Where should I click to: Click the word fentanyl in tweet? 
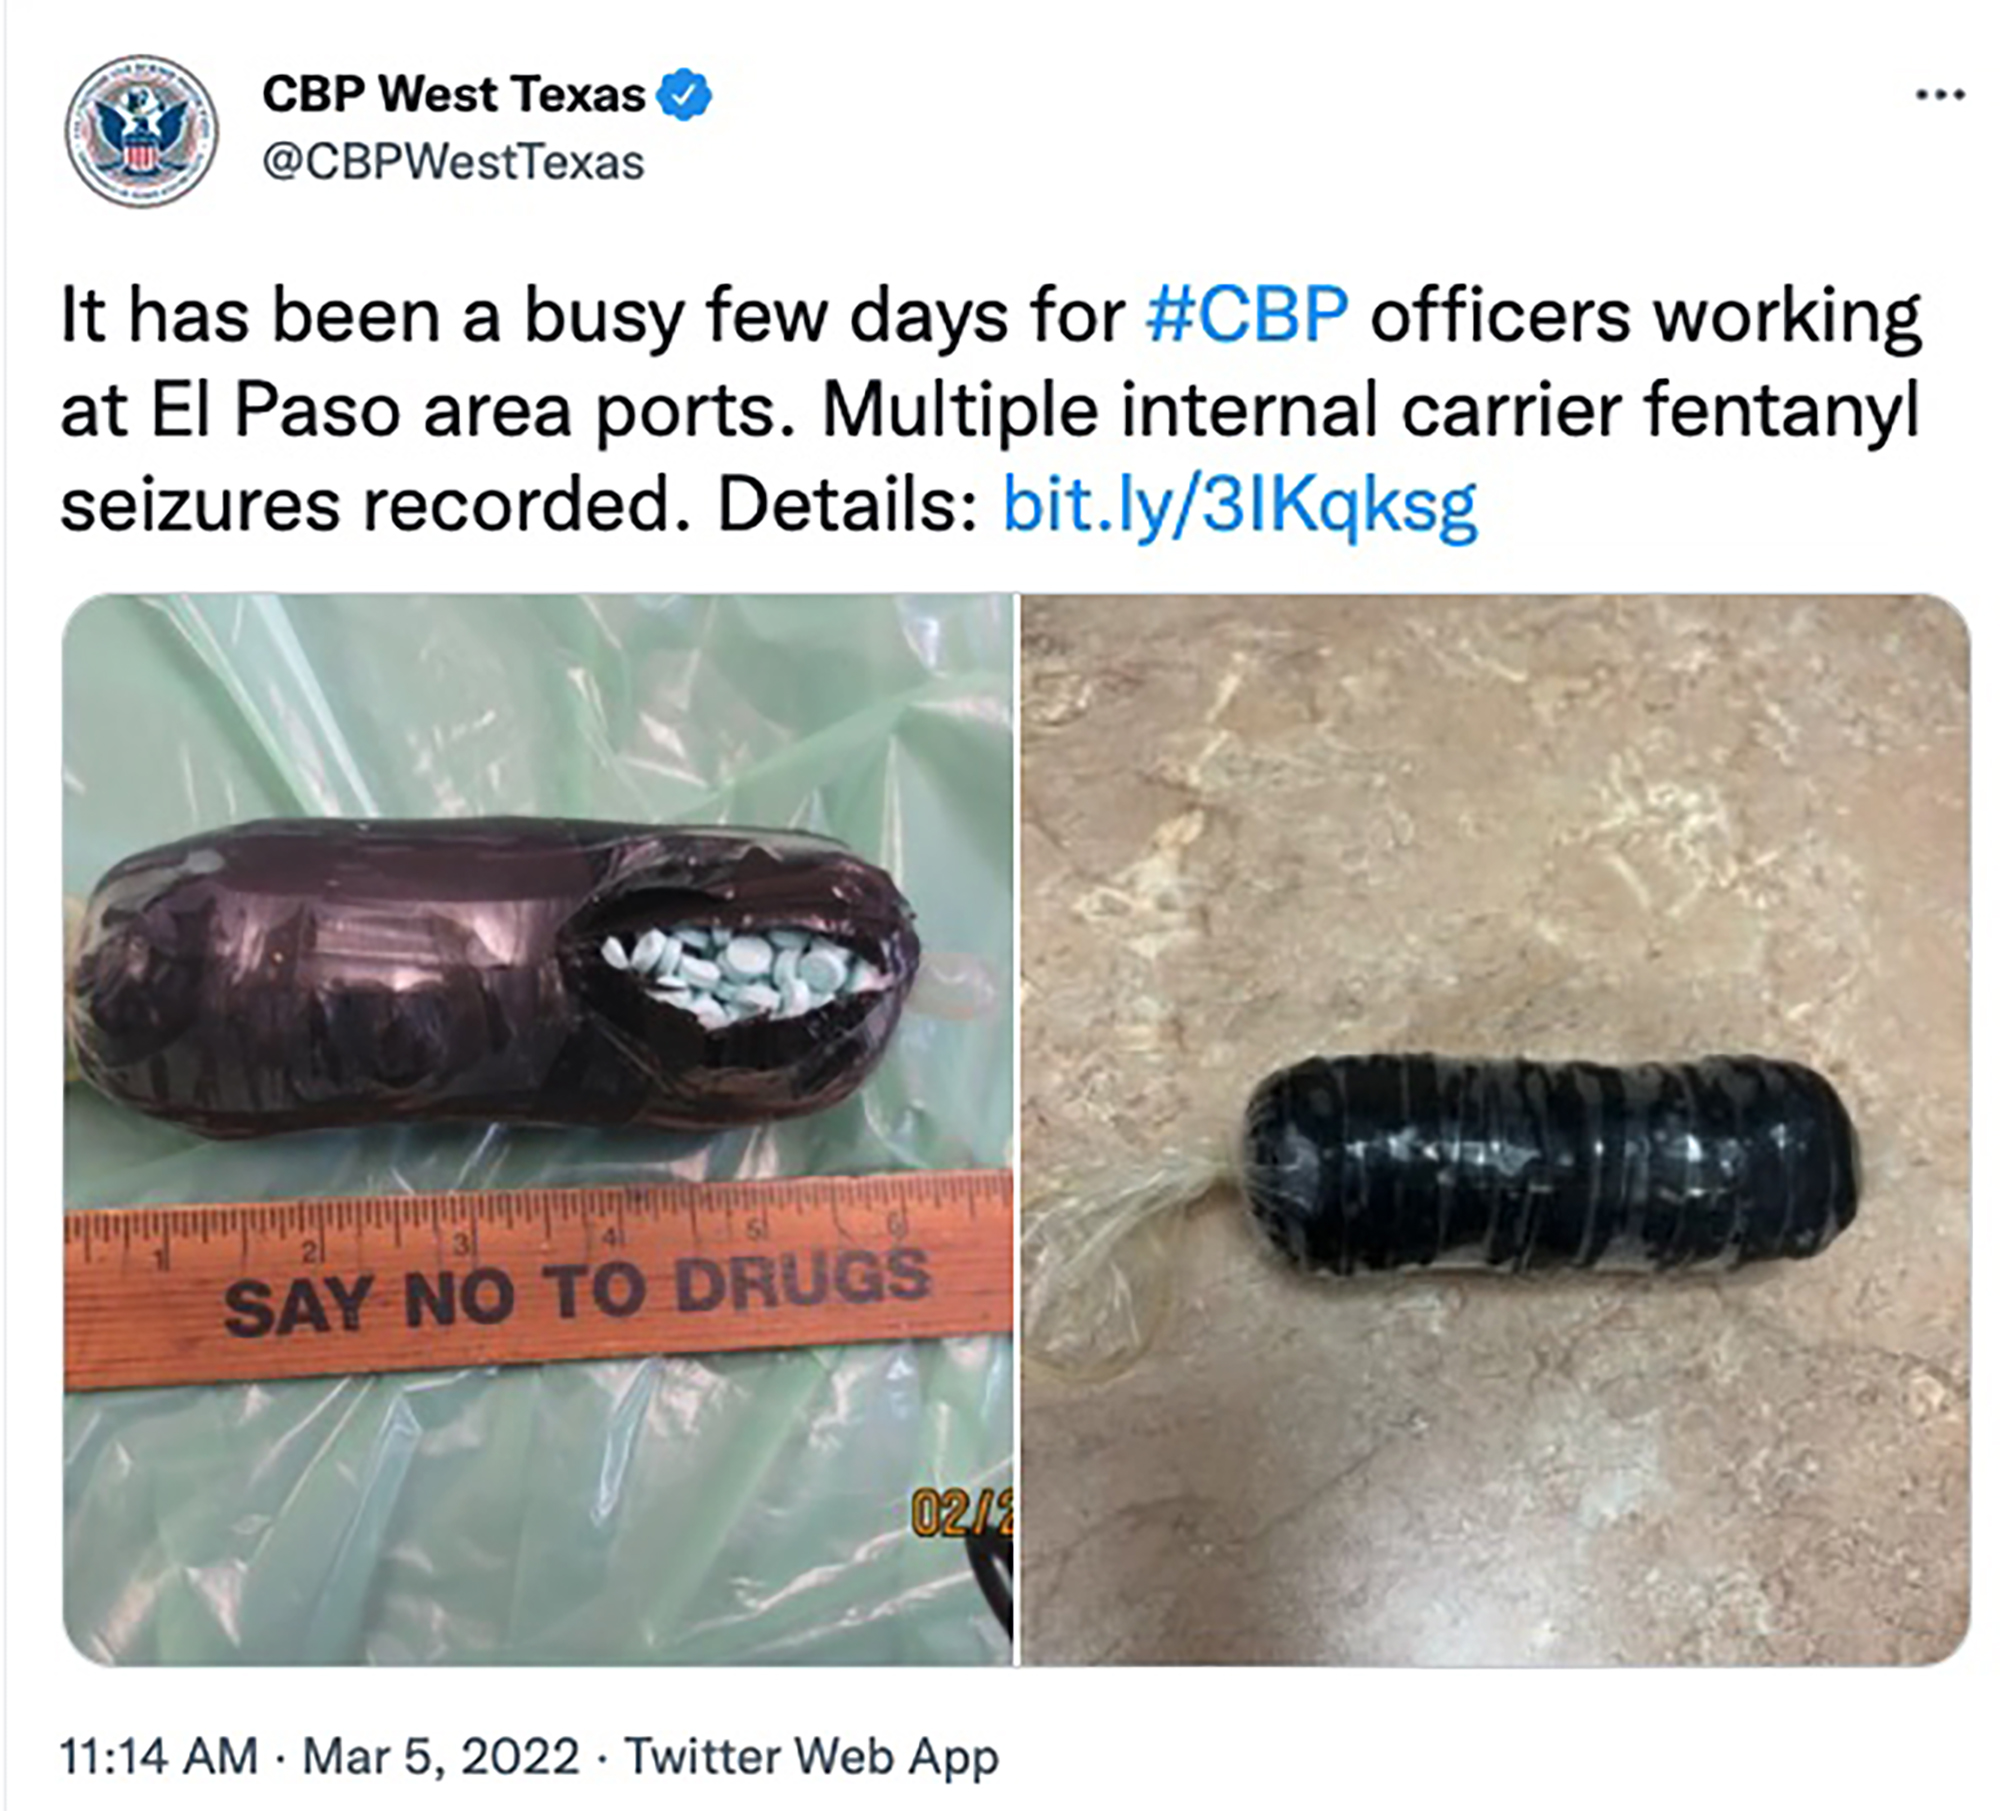click(x=1782, y=410)
